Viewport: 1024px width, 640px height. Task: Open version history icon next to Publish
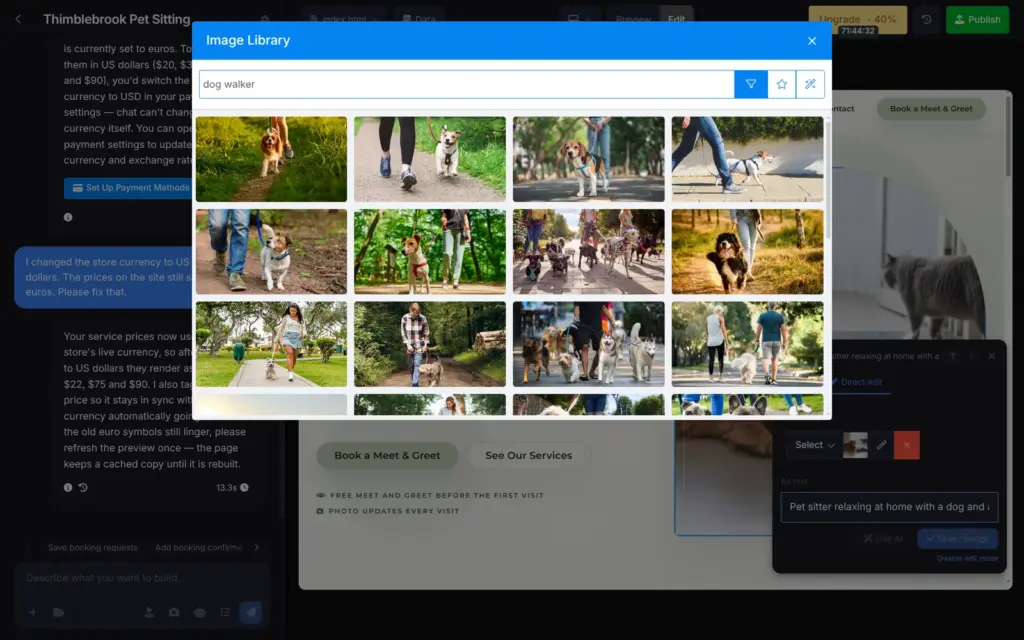[x=926, y=20]
